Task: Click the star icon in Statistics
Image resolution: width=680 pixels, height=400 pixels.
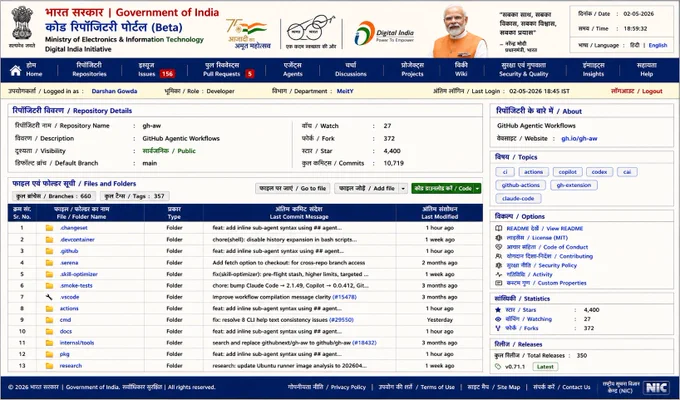Action: [498, 310]
